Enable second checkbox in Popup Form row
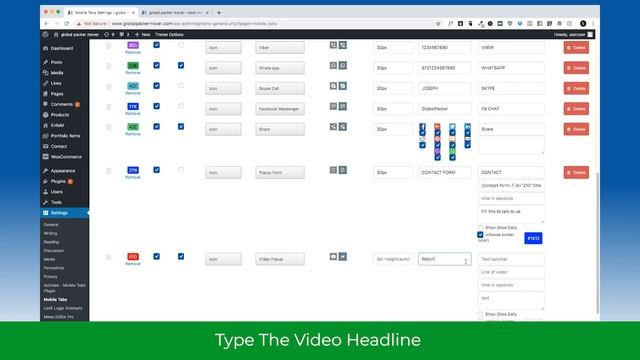The width and height of the screenshot is (640, 360). (181, 170)
